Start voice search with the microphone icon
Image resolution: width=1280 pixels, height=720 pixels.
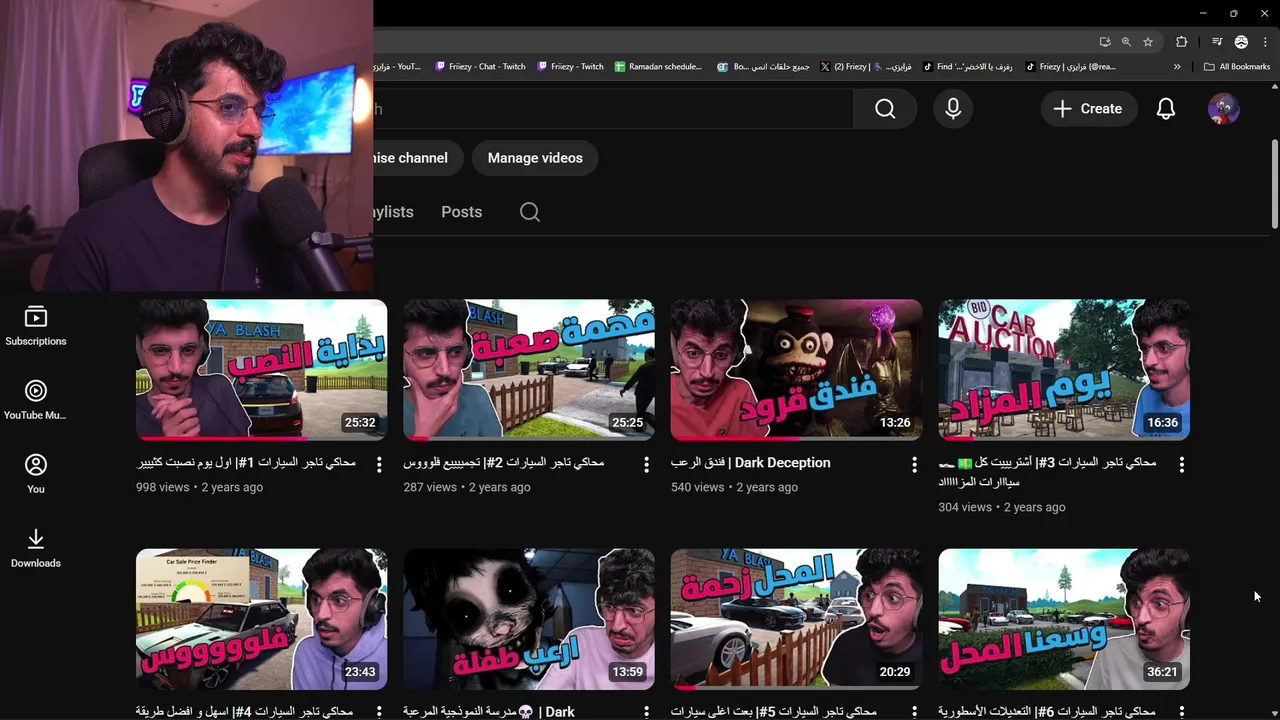click(x=953, y=109)
